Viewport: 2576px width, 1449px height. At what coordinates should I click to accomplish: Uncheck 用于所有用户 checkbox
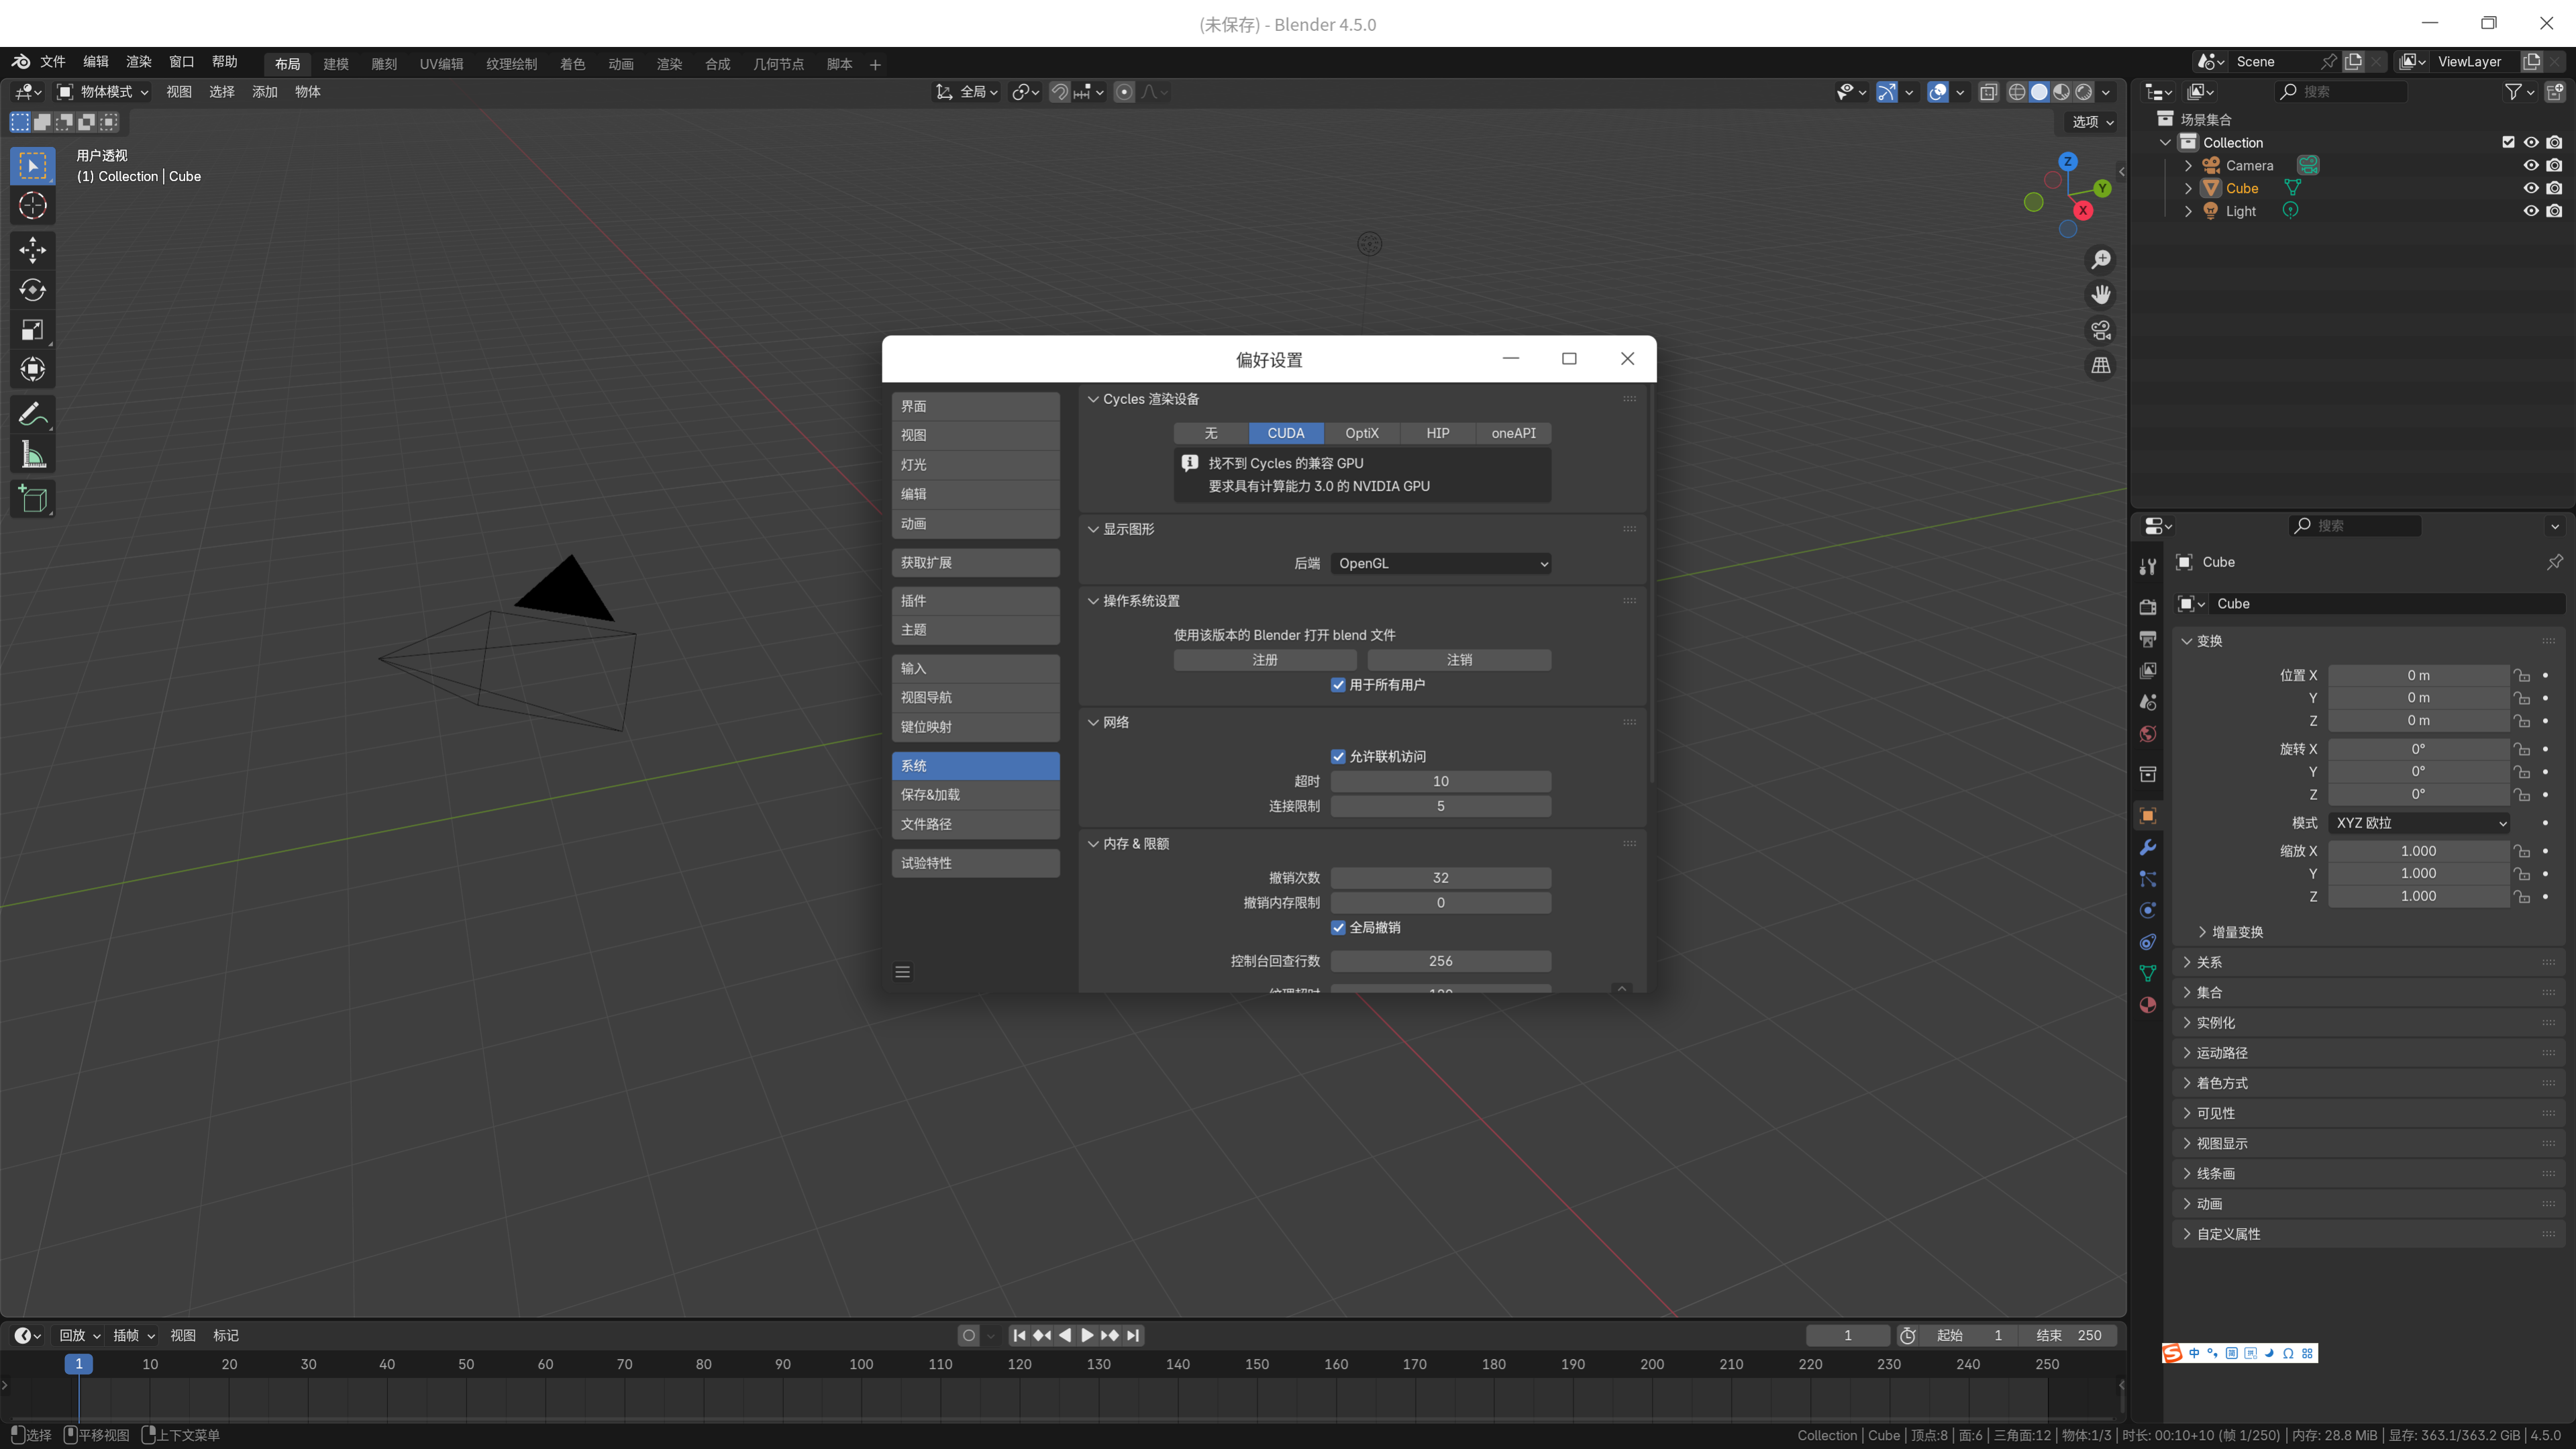click(x=1338, y=685)
